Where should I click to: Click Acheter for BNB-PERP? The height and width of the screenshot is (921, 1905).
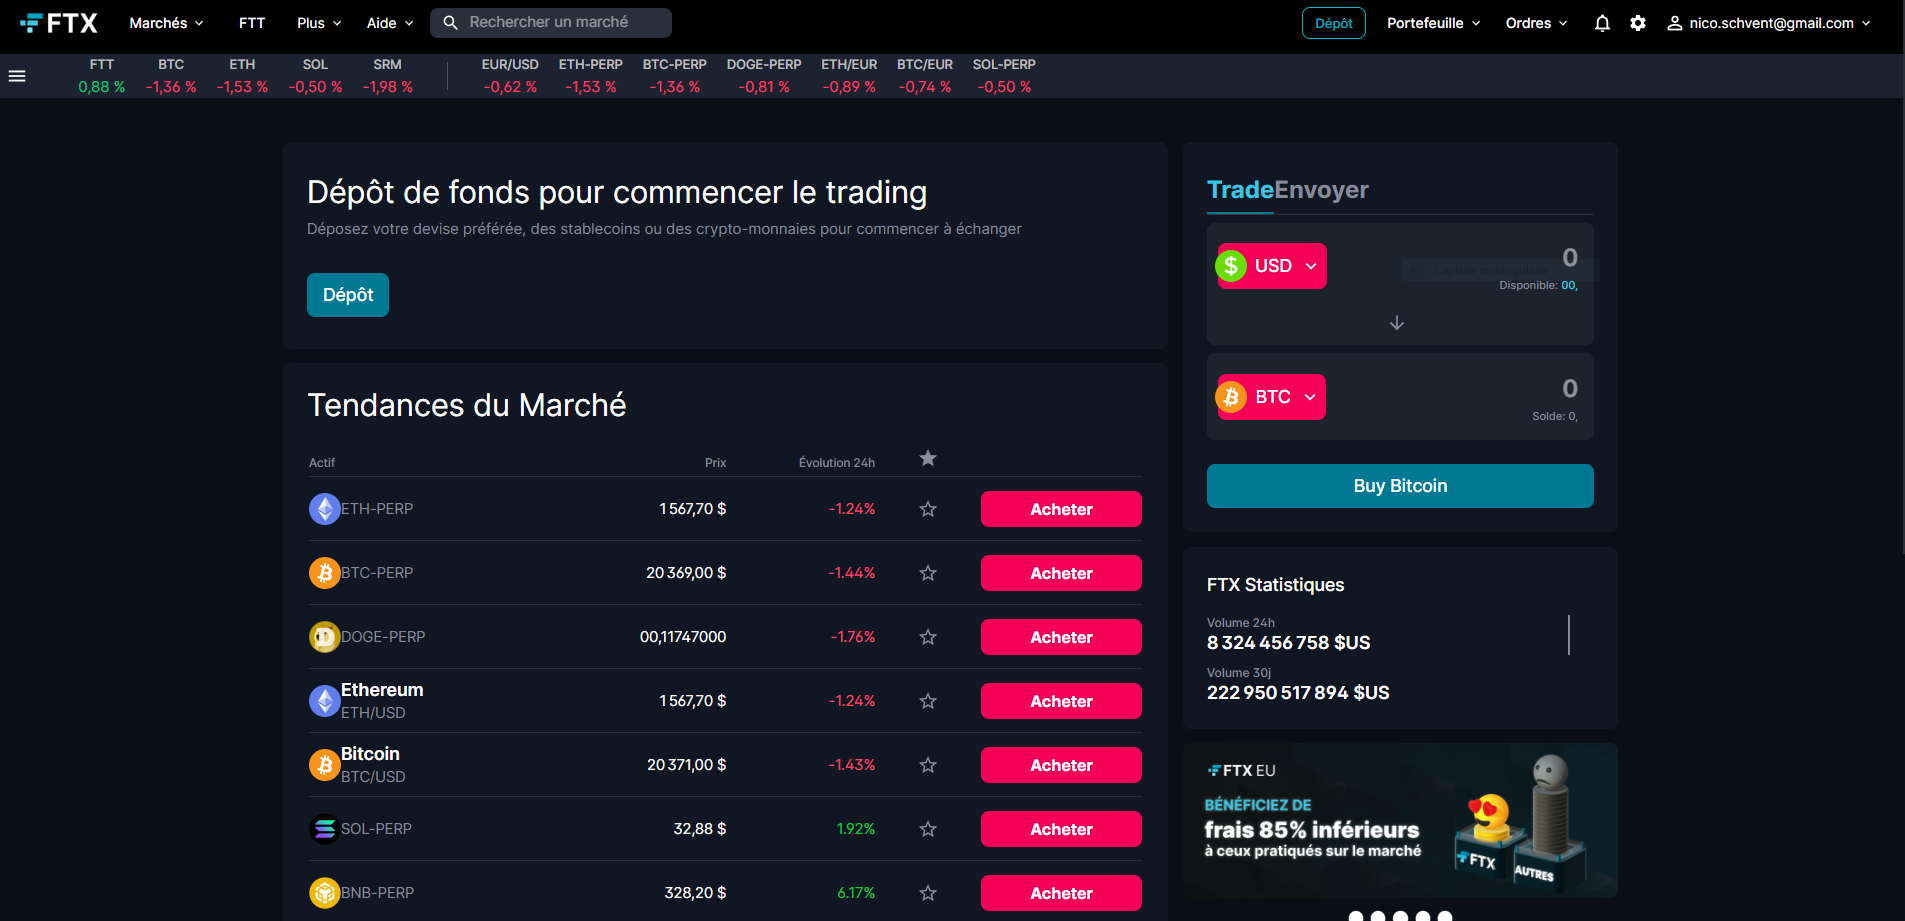point(1061,893)
